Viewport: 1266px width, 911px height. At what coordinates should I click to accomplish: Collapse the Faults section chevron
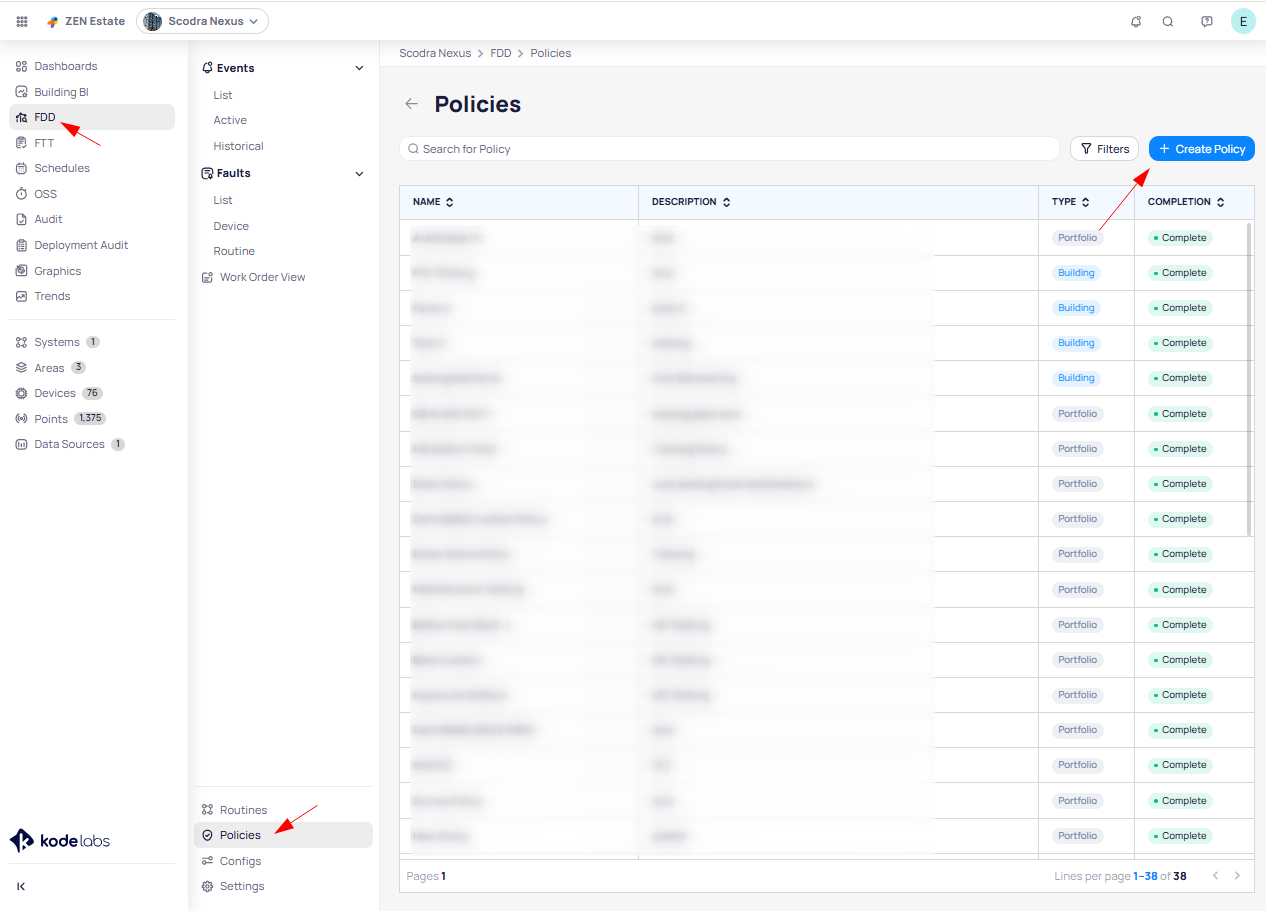pyautogui.click(x=360, y=173)
